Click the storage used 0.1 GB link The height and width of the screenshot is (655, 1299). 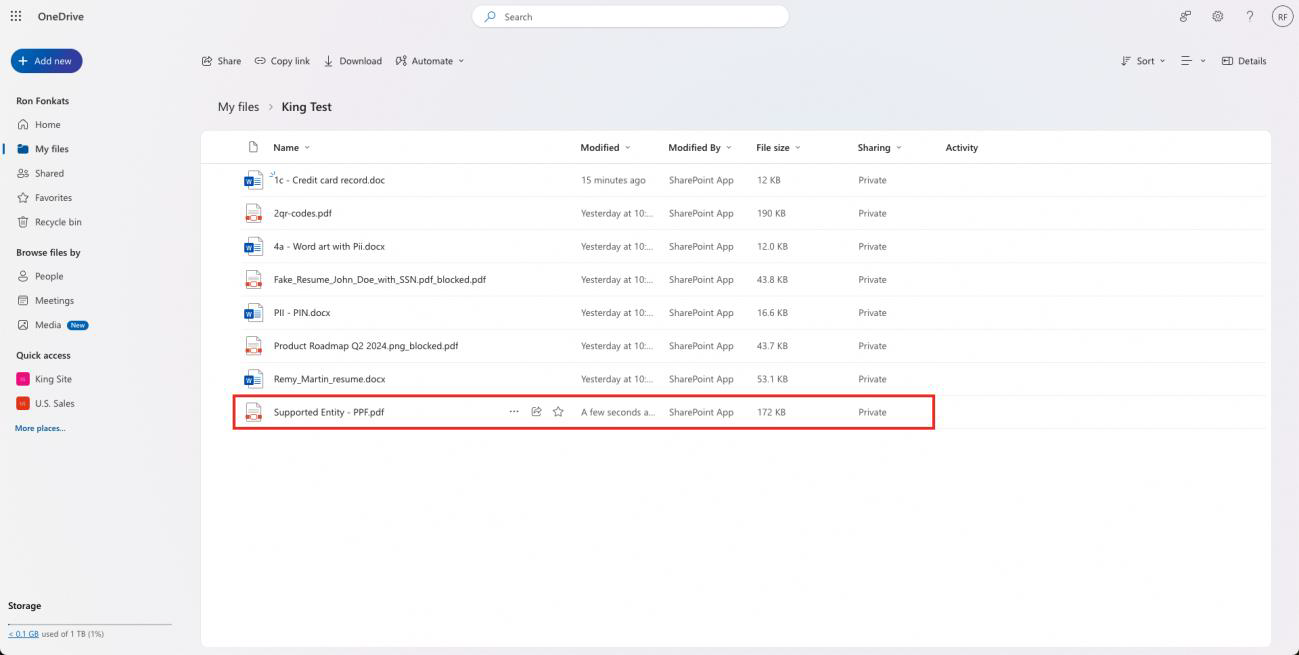[23, 634]
